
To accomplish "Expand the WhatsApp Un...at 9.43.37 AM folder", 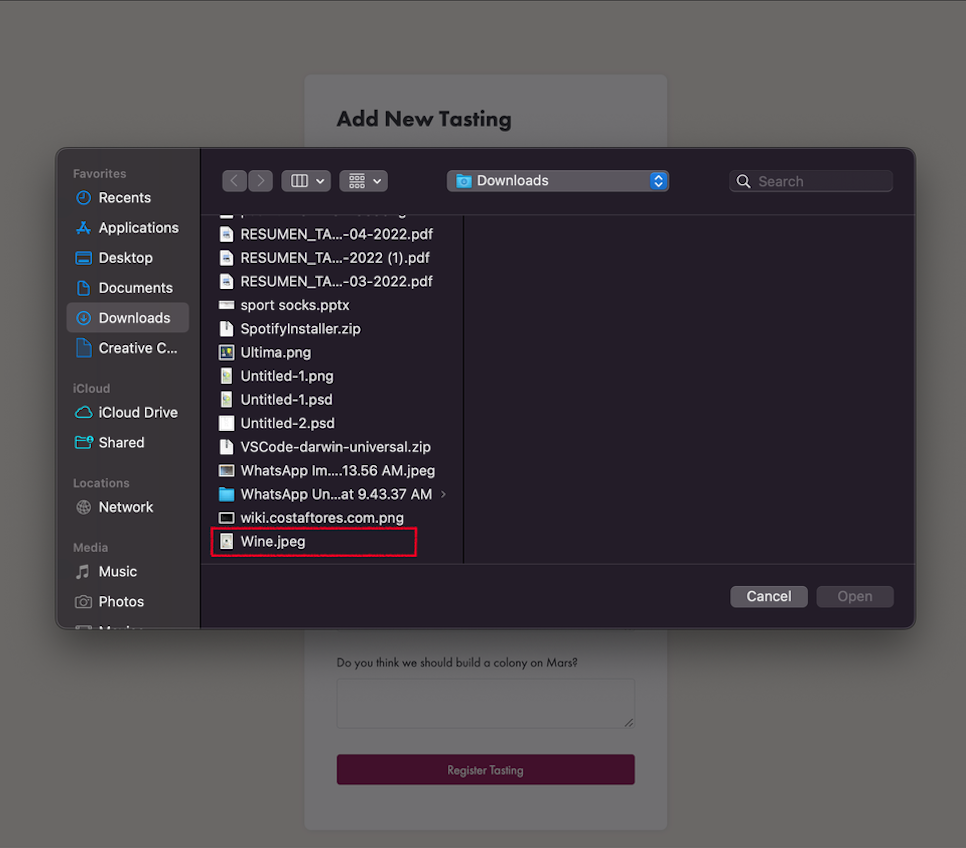I will pos(443,494).
